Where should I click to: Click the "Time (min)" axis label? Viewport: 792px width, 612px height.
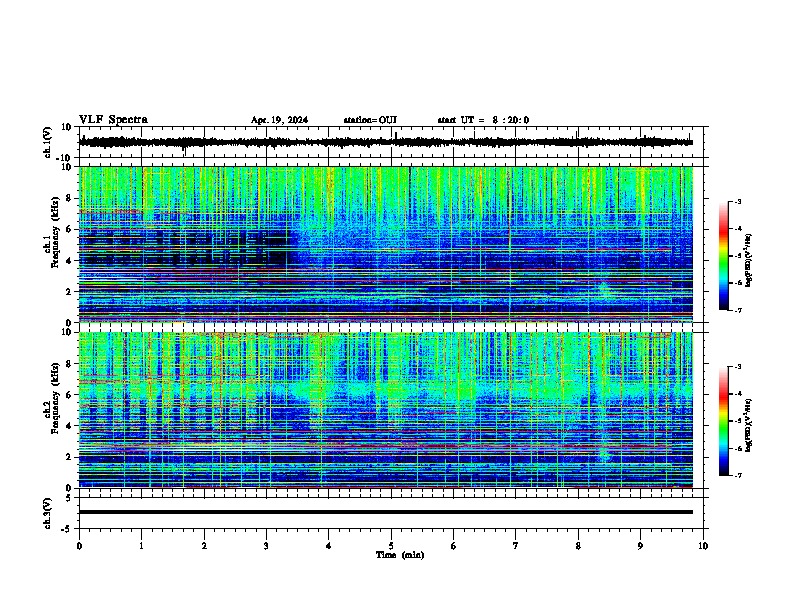click(x=400, y=555)
